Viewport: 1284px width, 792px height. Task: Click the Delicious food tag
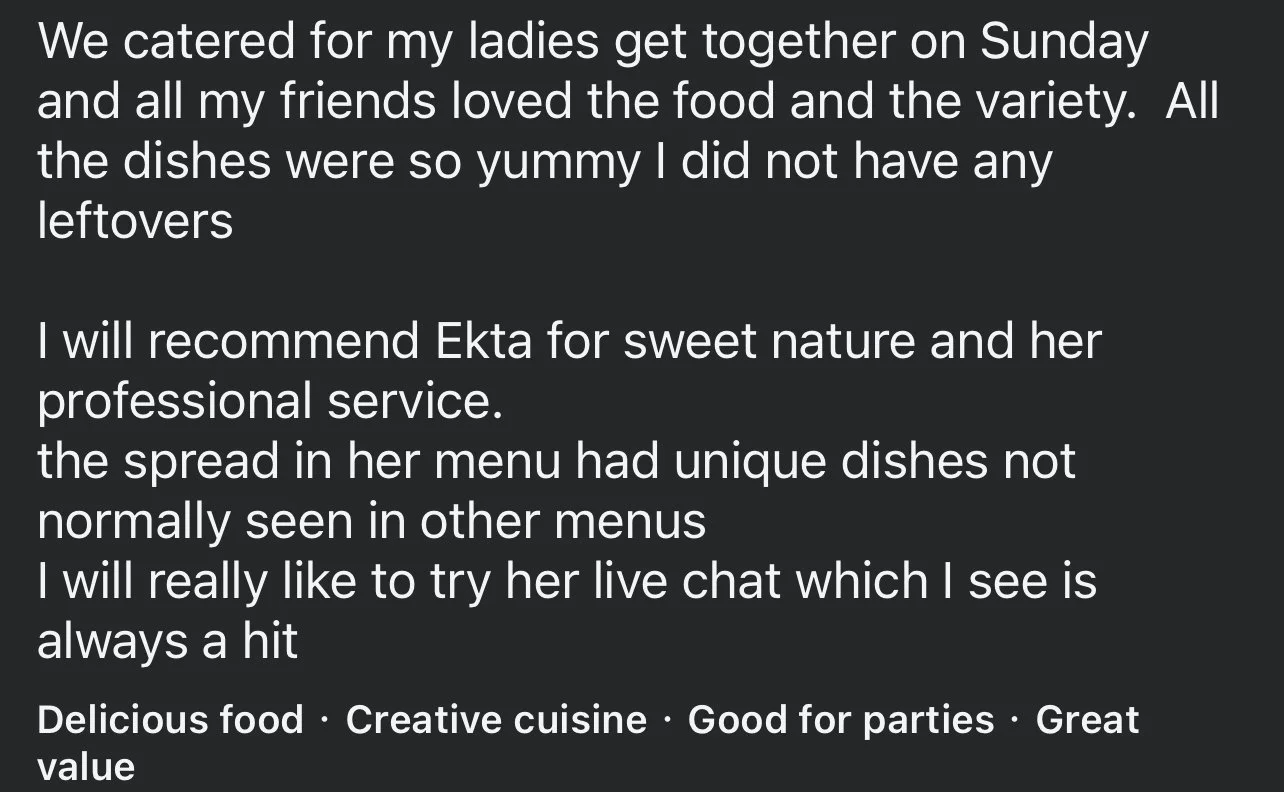tap(170, 720)
